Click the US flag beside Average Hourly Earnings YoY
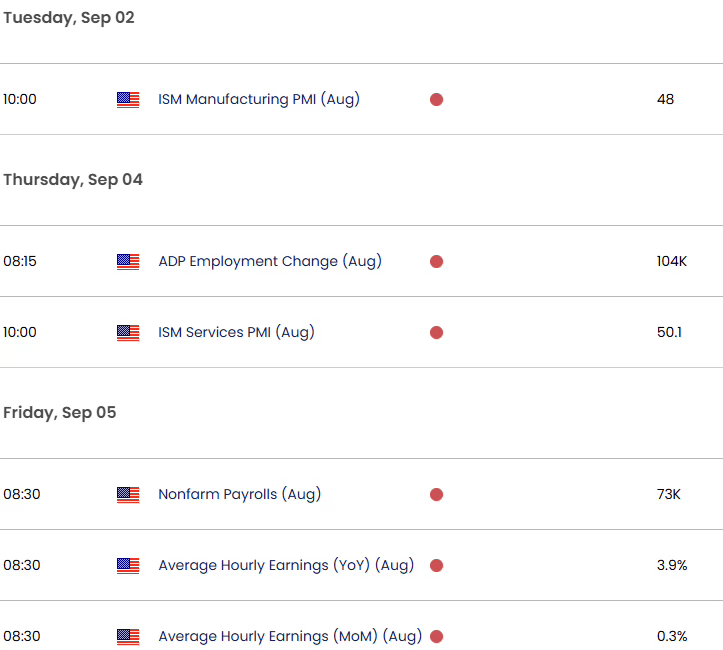The image size is (723, 650). [128, 566]
